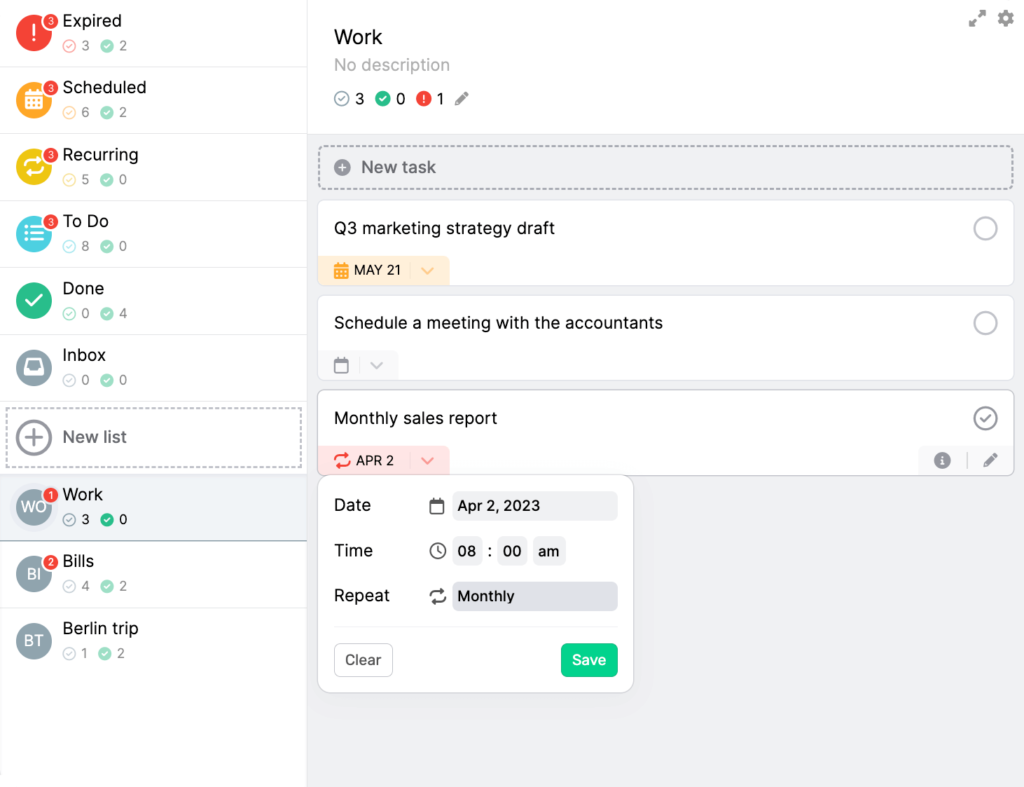Open the Expired list icon

33,33
